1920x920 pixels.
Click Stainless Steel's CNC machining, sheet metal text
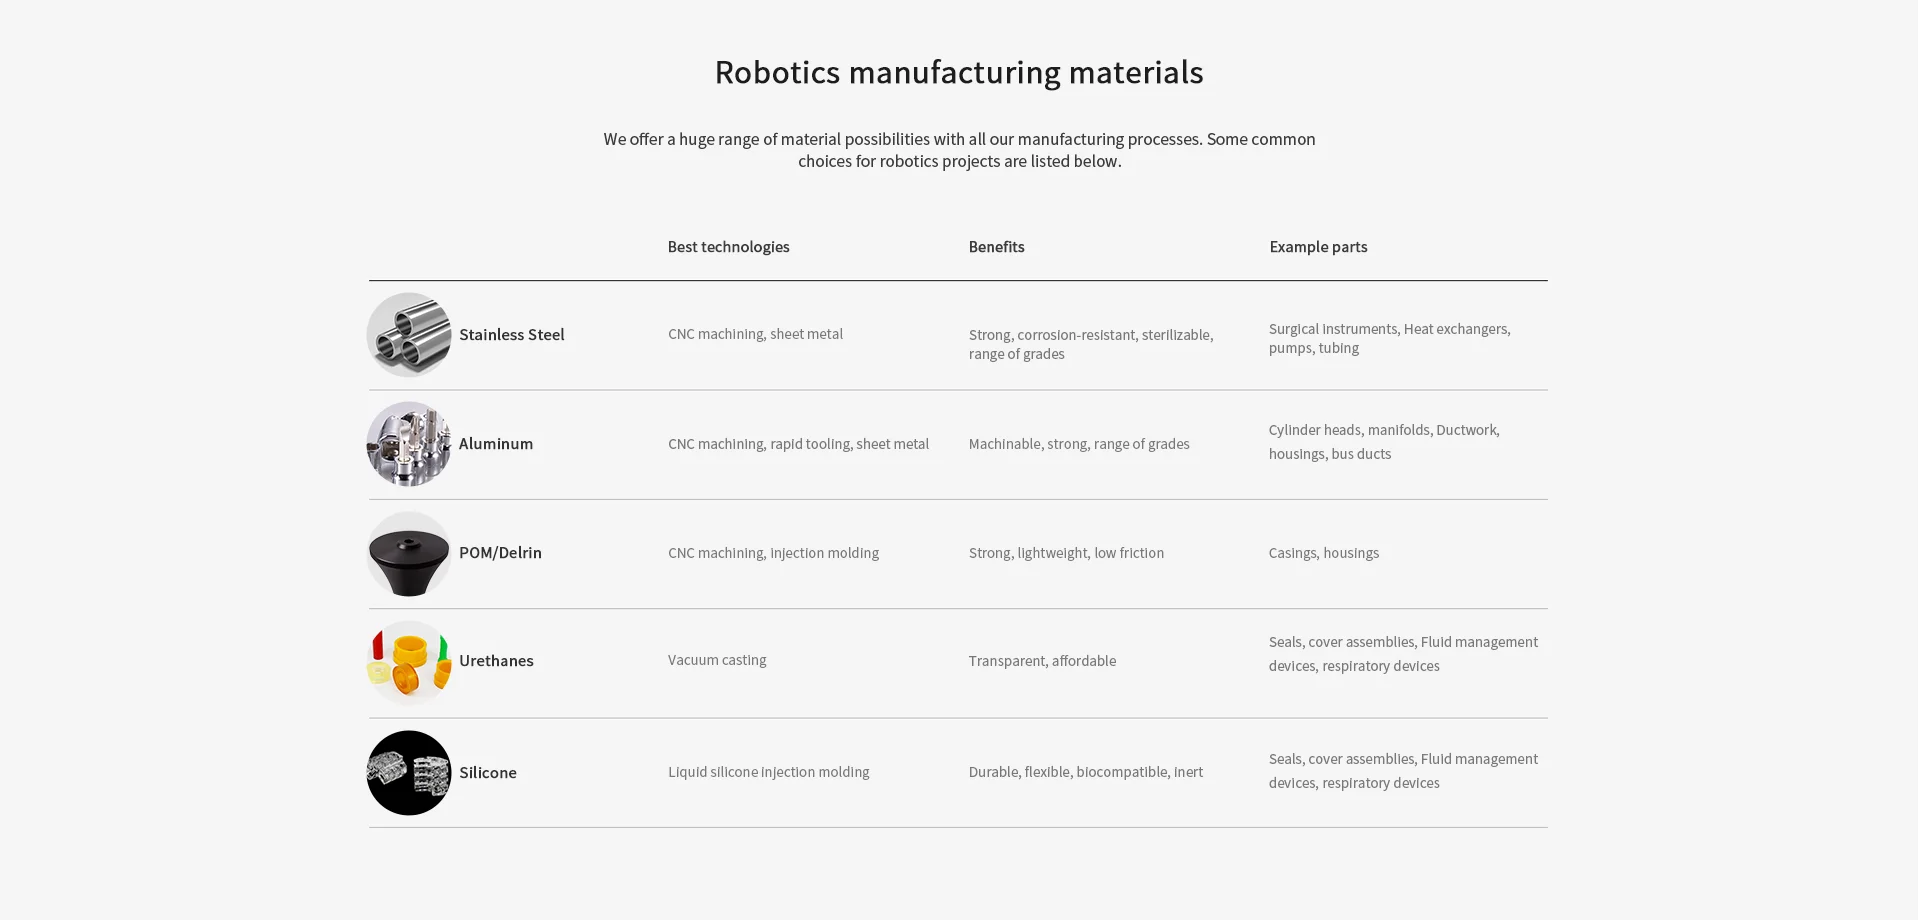pos(755,334)
